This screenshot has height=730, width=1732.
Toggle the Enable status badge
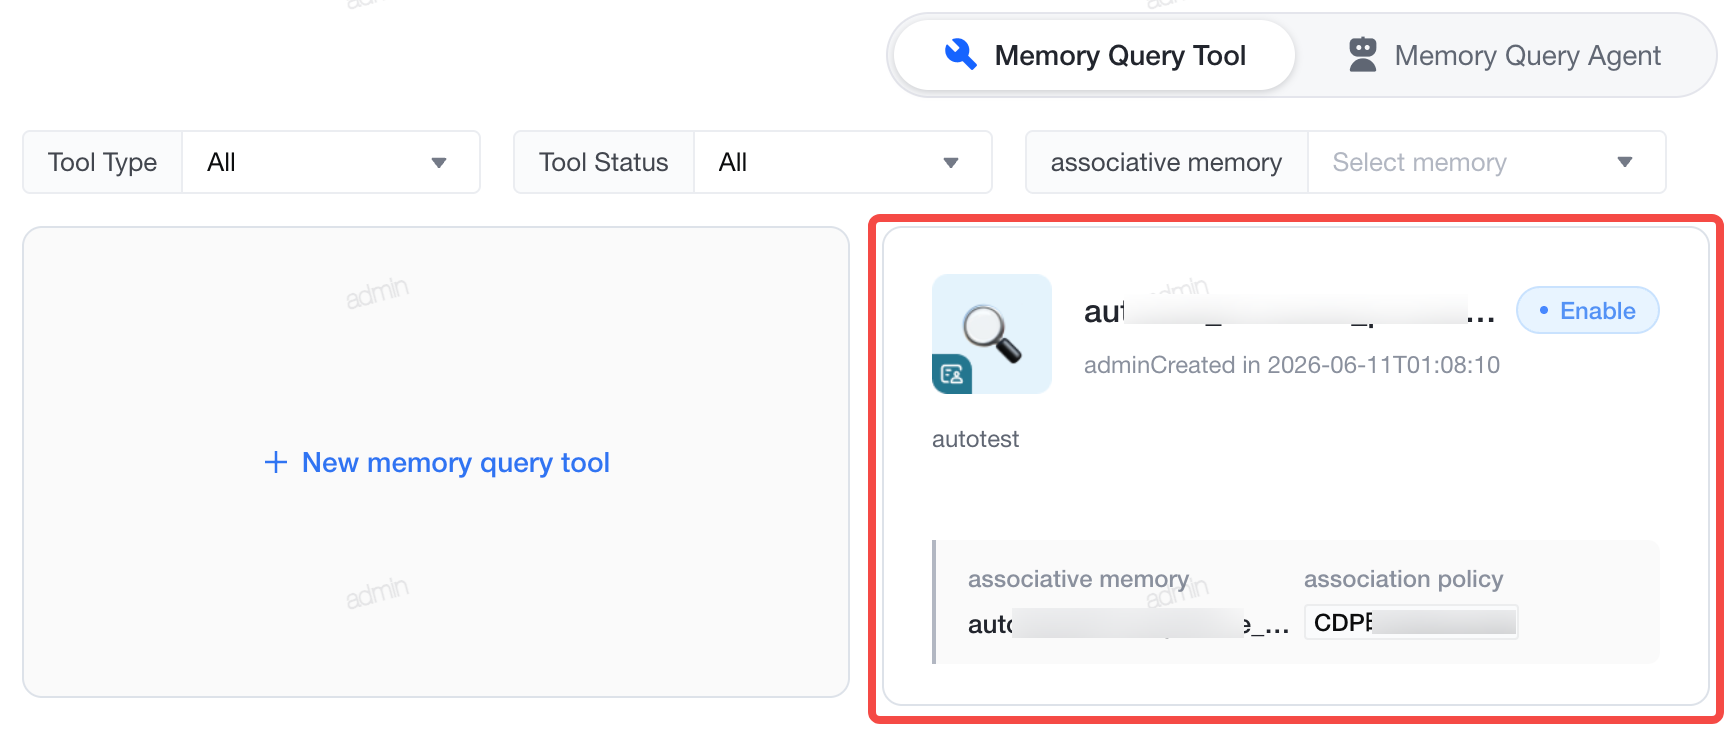click(1587, 311)
